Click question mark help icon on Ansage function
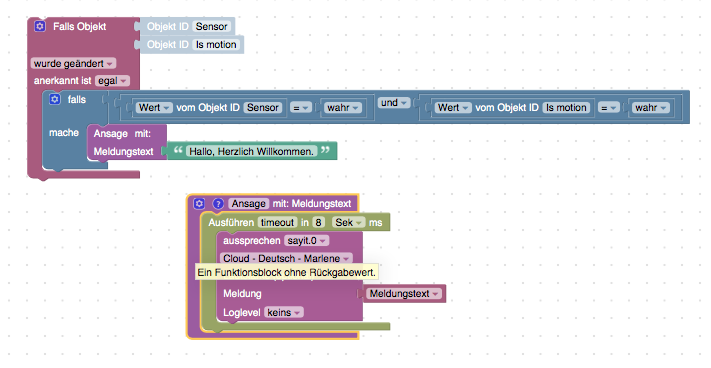This screenshot has height=368, width=711. 218,204
